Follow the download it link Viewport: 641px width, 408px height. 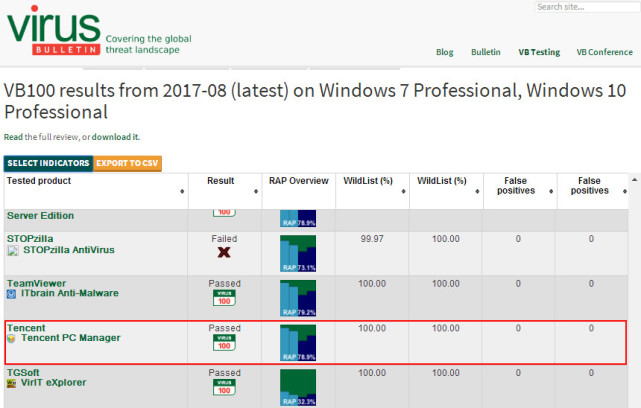[x=115, y=137]
